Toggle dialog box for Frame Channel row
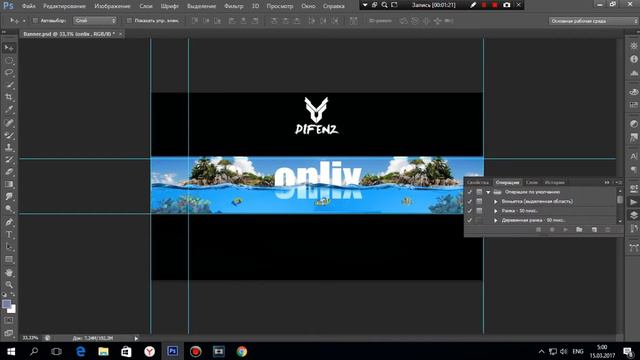Viewport: 640px width, 360px height. [x=479, y=211]
